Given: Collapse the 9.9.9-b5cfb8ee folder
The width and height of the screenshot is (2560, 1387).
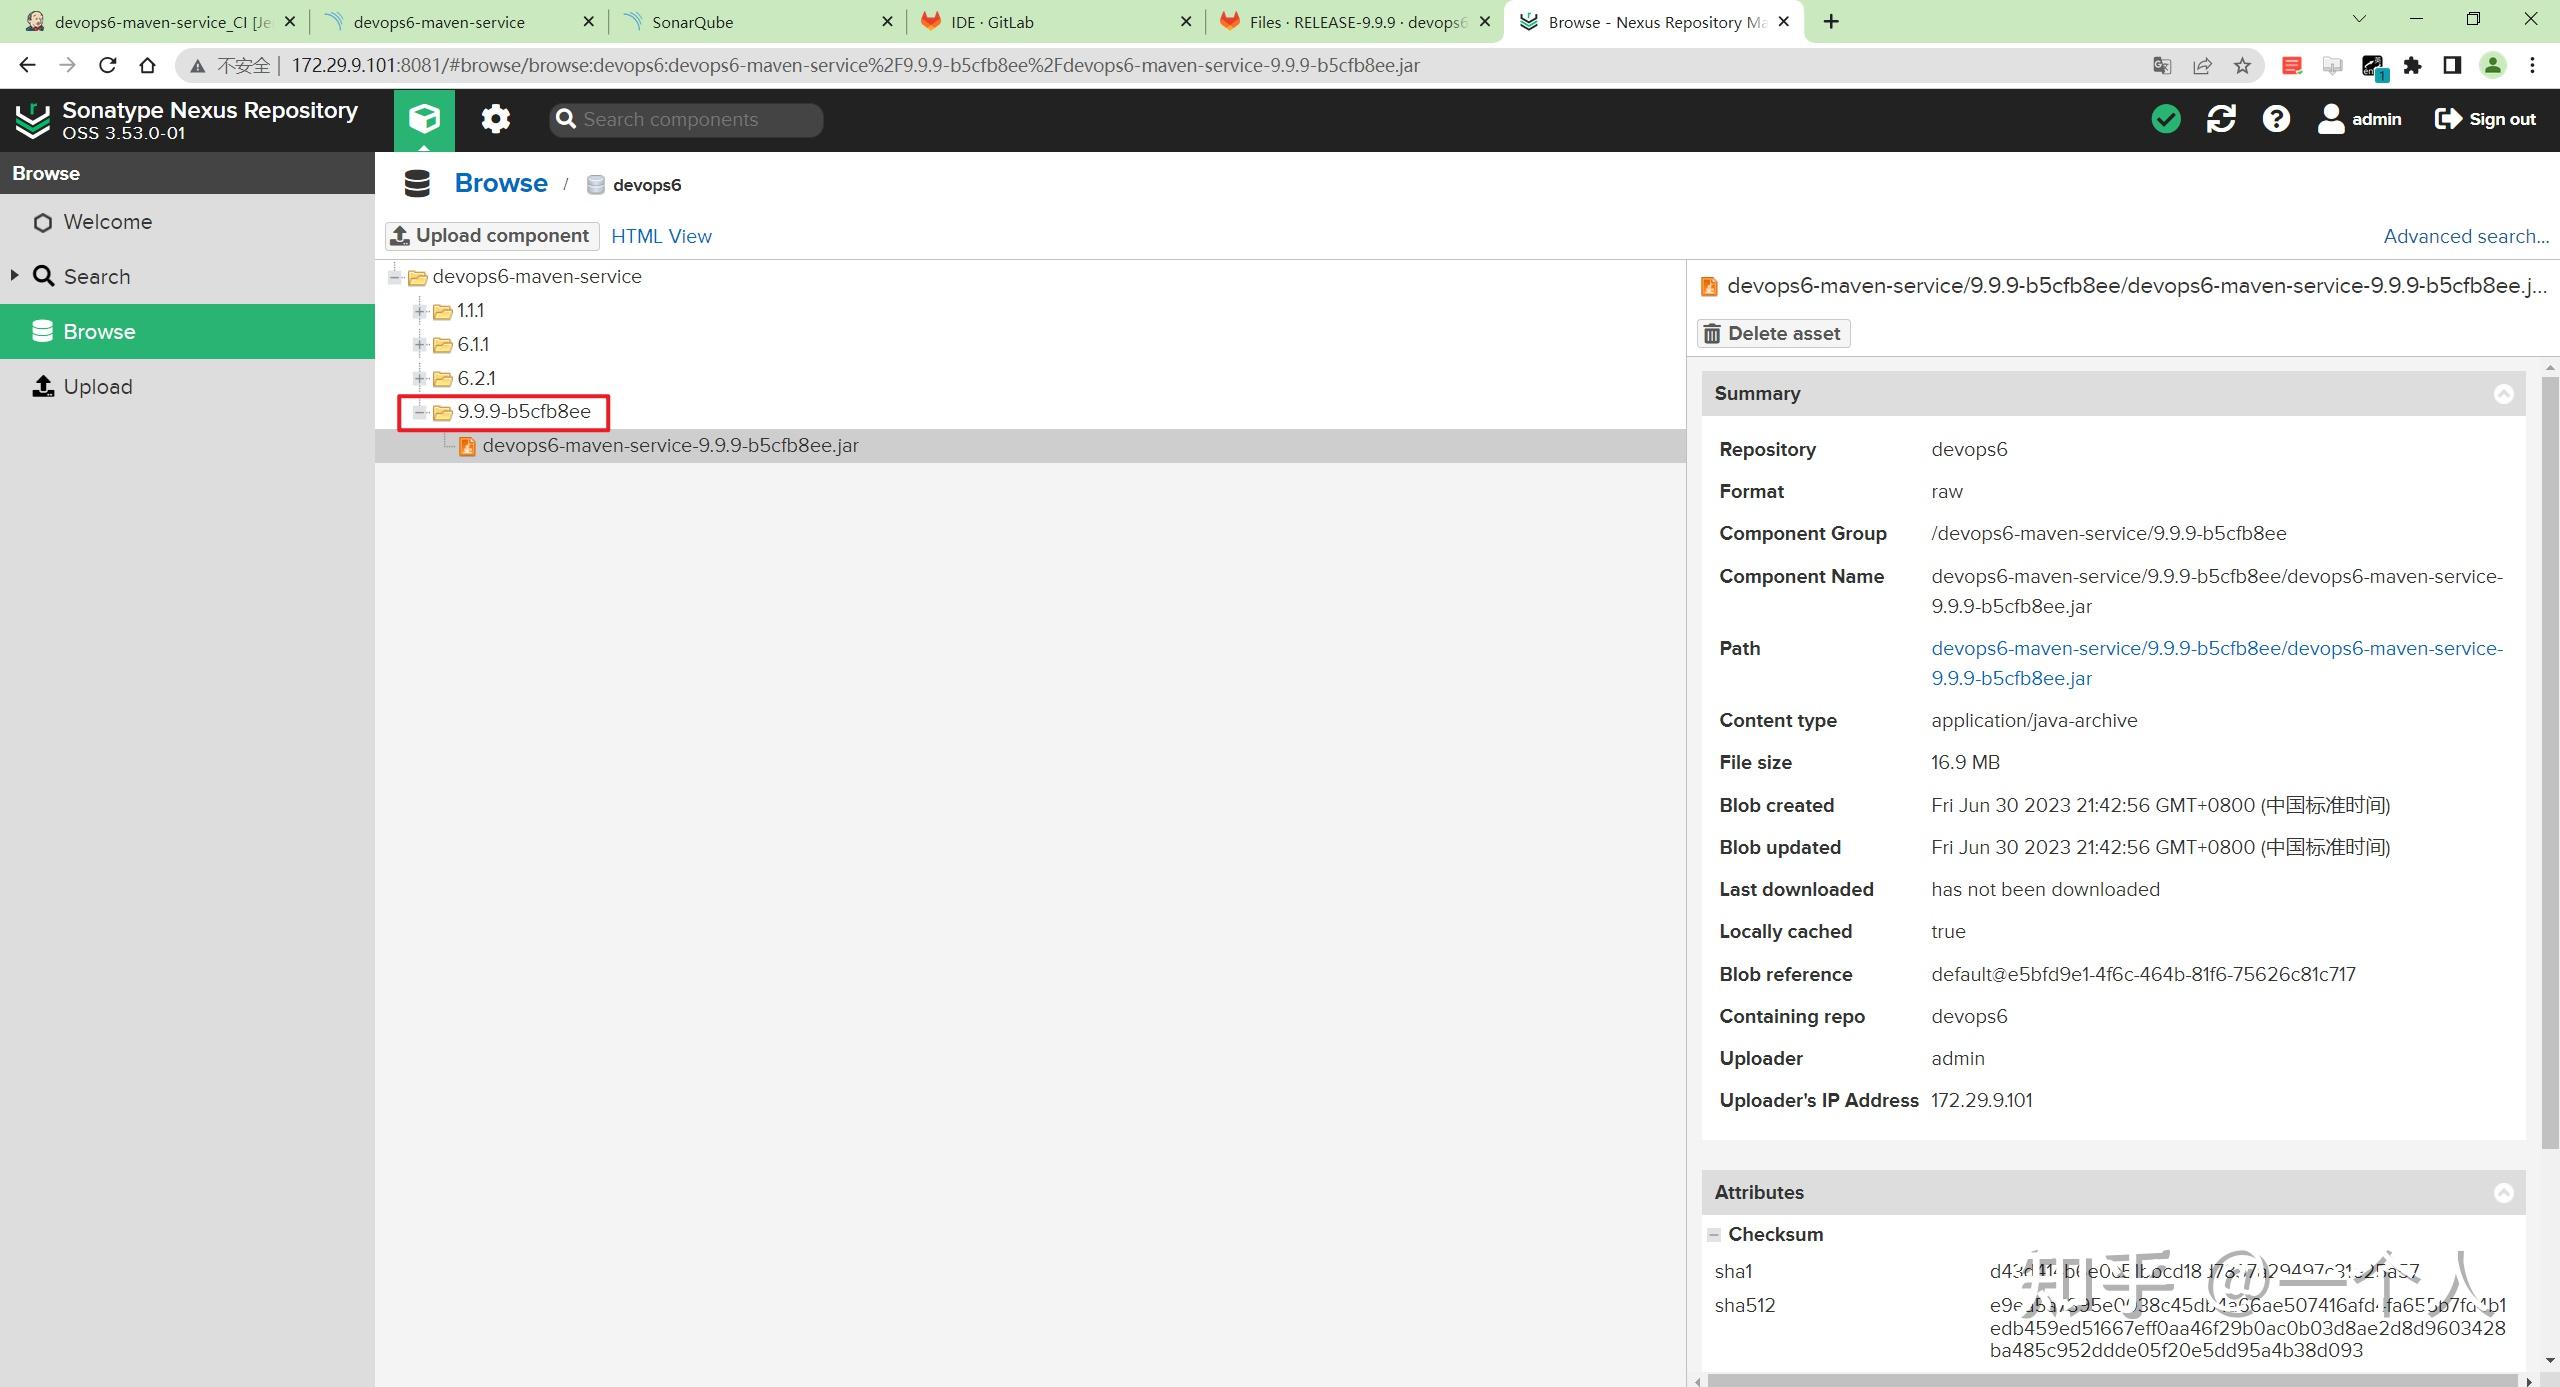Looking at the screenshot, I should click(420, 412).
